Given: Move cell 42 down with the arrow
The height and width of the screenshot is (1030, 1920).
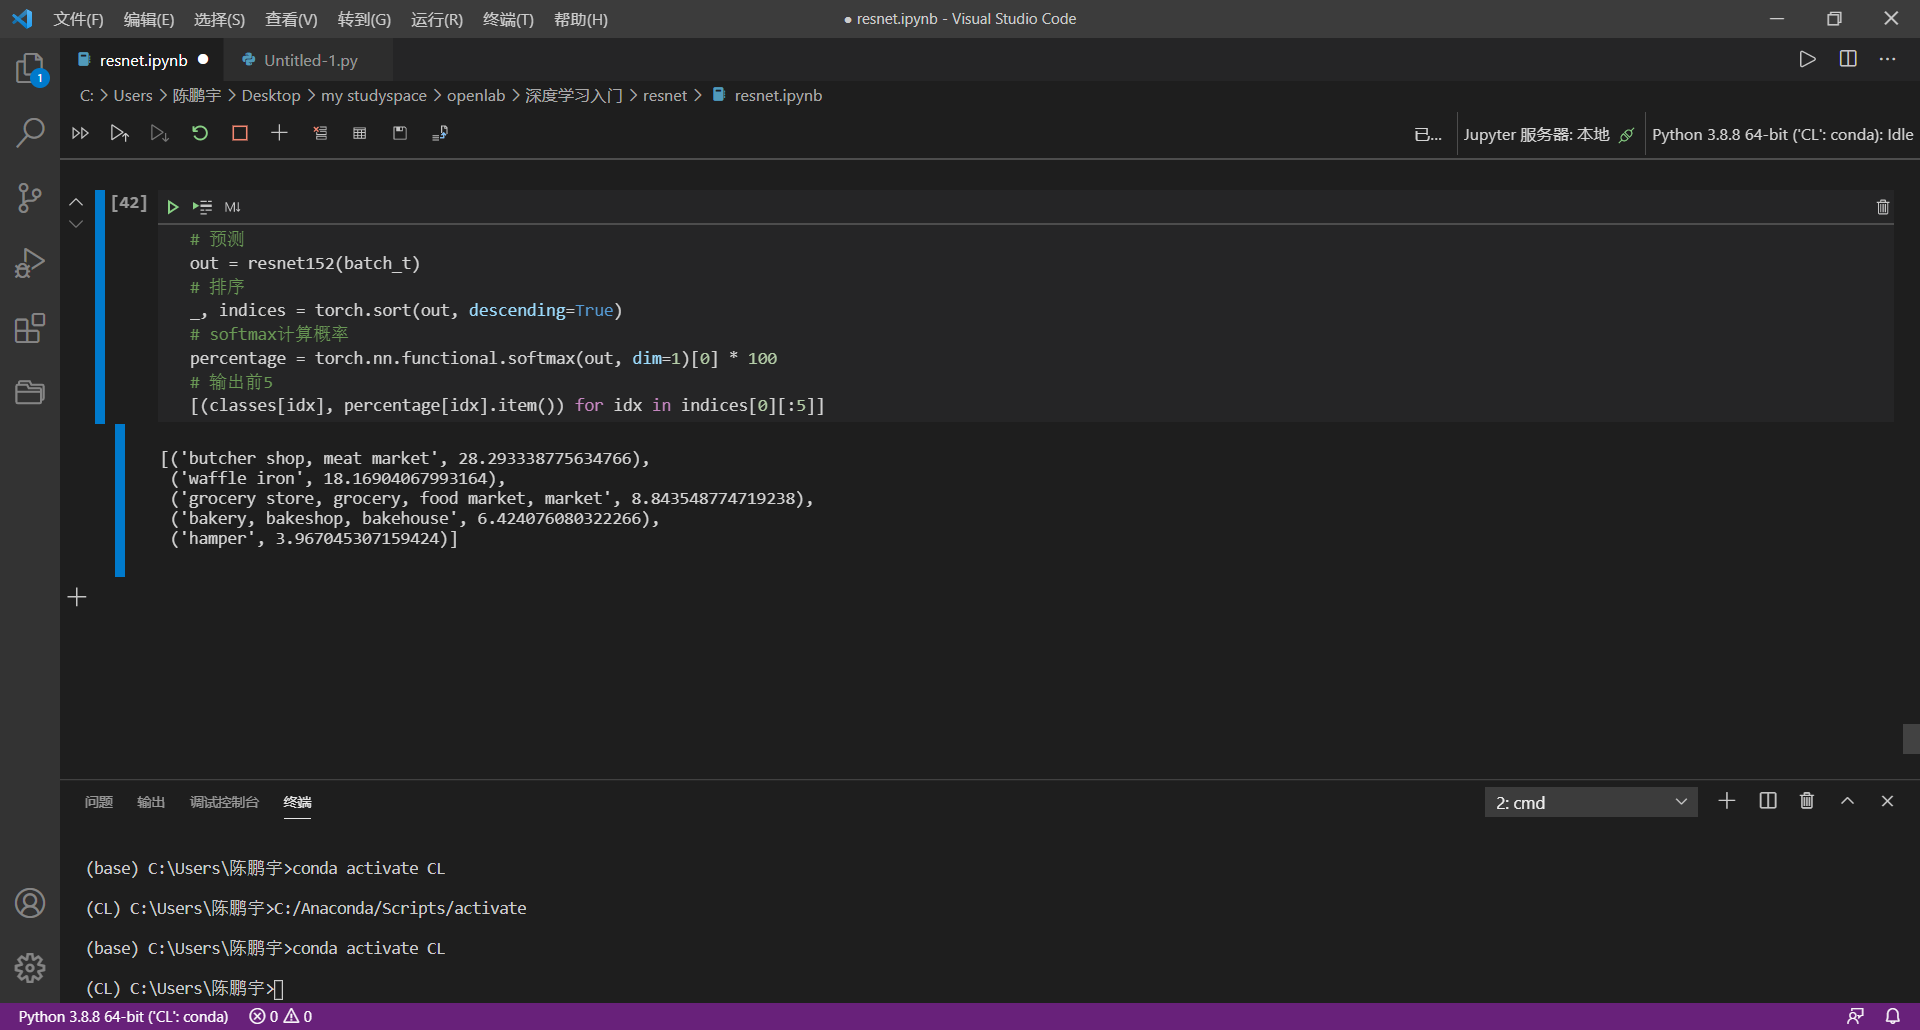Looking at the screenshot, I should click(x=76, y=224).
